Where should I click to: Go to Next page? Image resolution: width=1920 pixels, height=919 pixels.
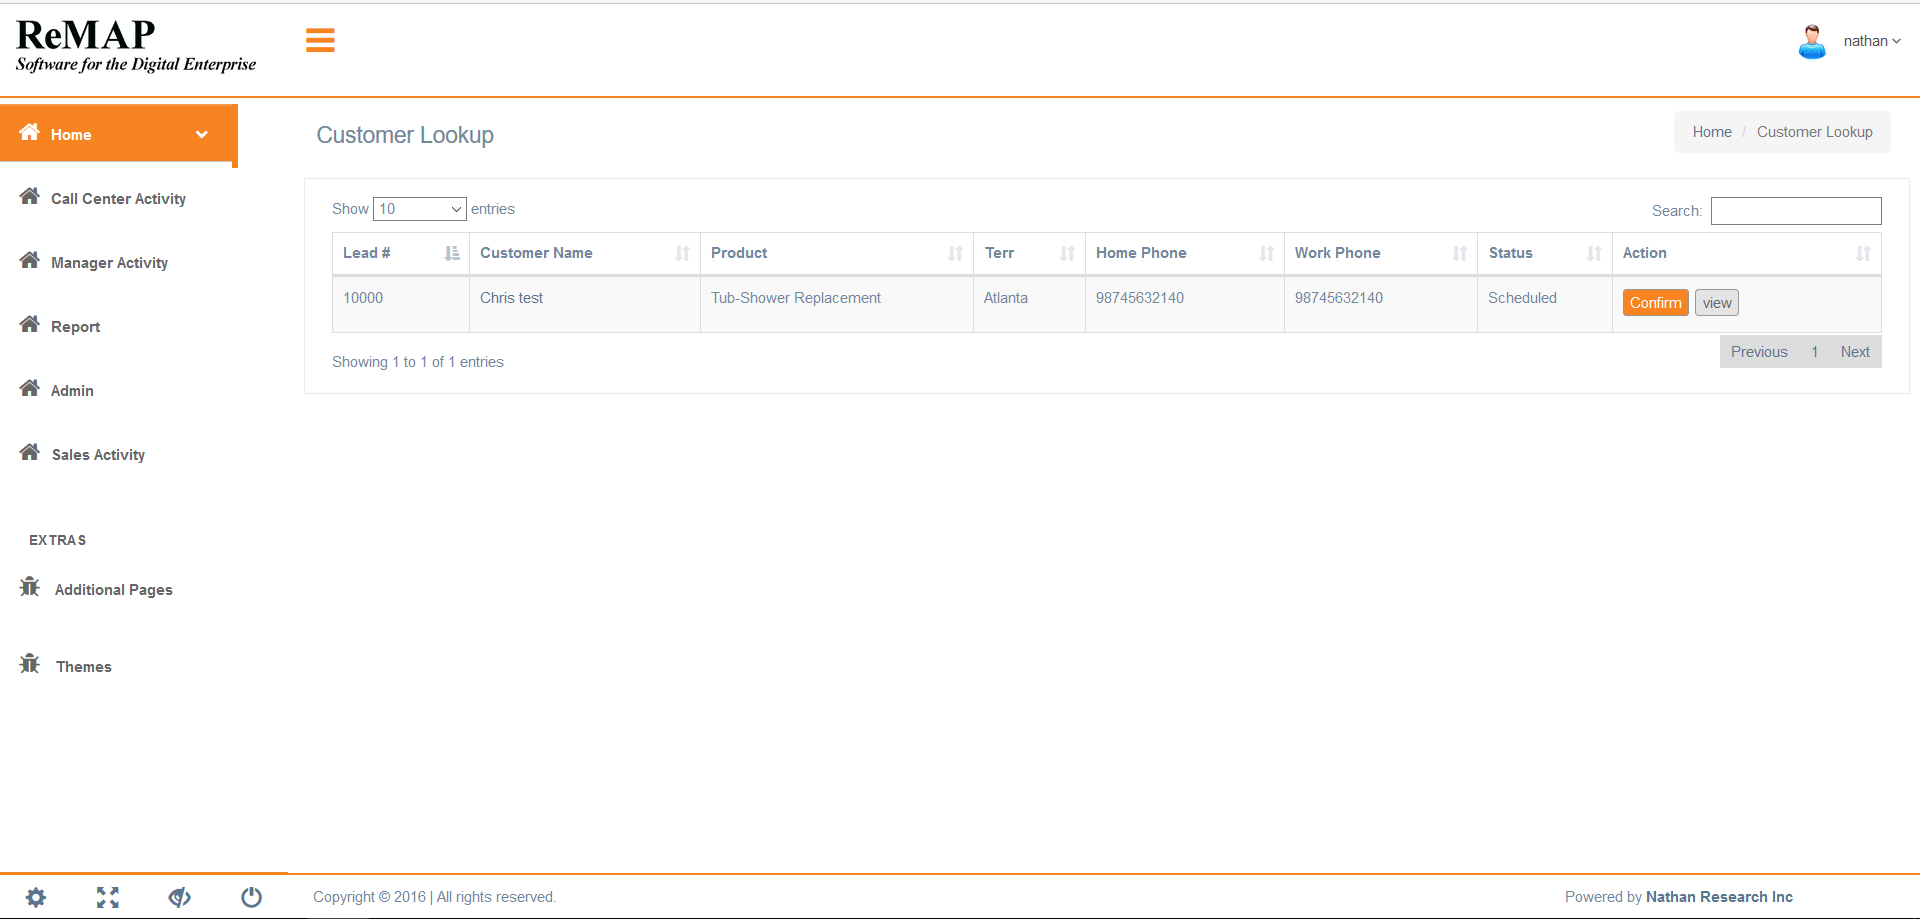[x=1855, y=352]
